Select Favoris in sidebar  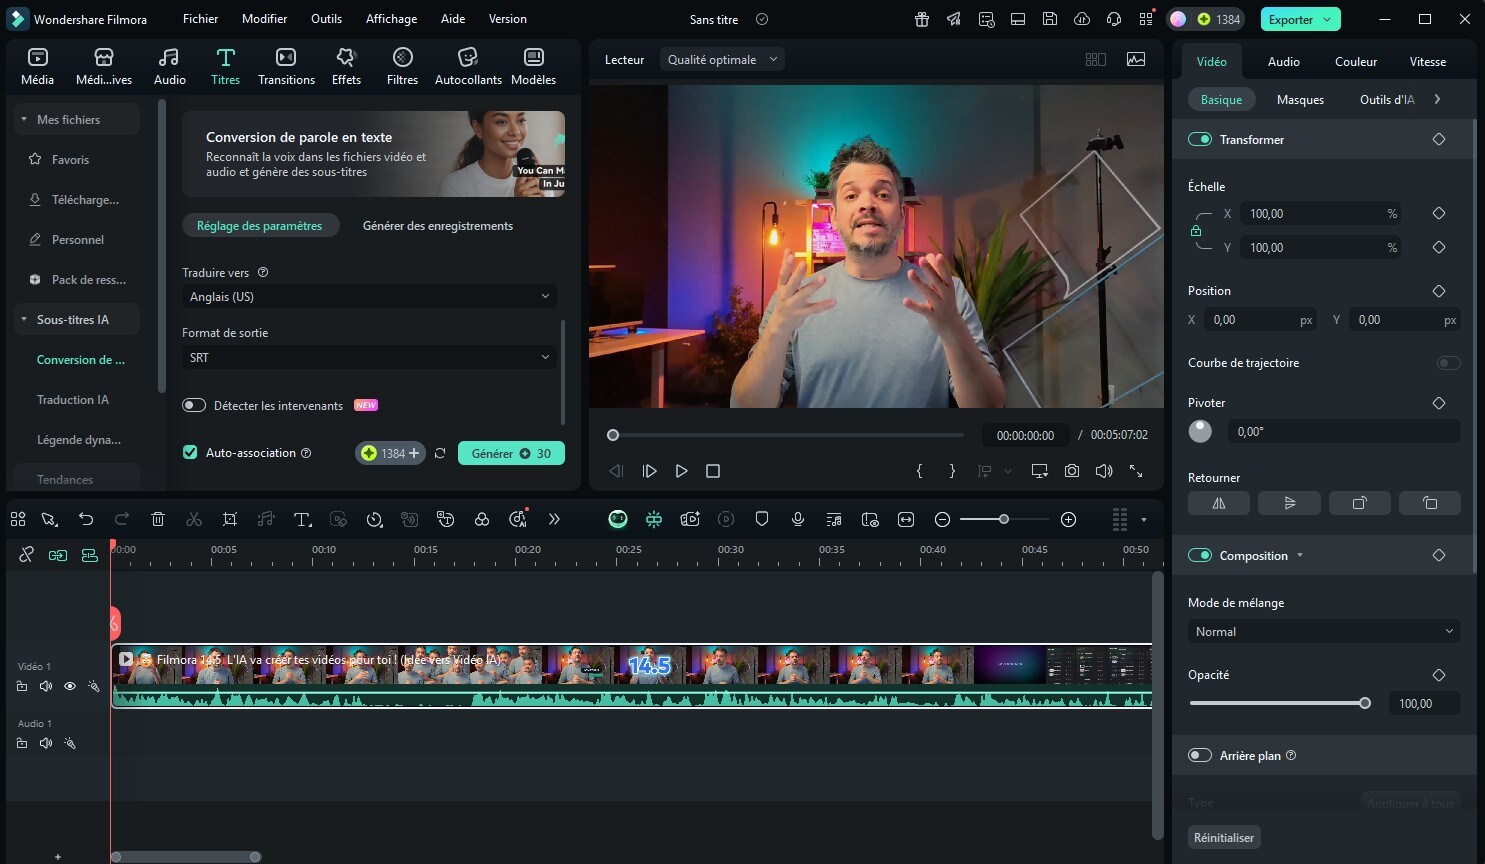click(70, 159)
